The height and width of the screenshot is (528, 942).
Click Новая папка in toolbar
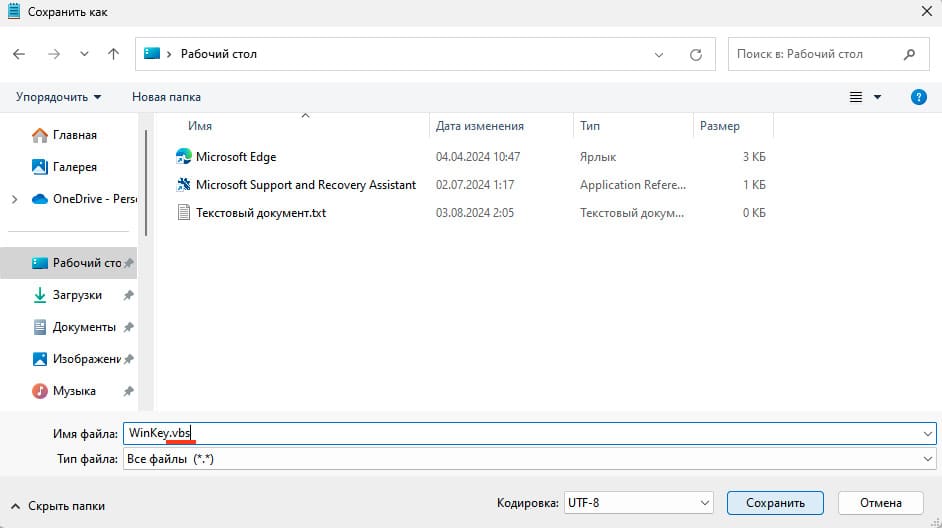166,97
